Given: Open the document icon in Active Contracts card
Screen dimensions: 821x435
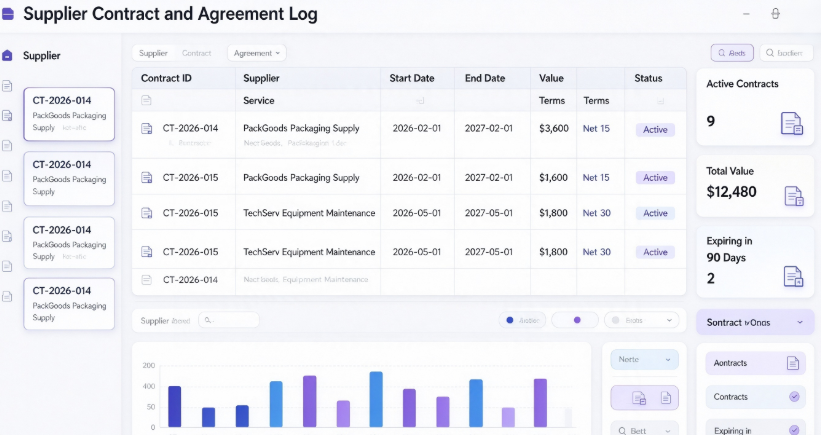Looking at the screenshot, I should (x=792, y=124).
